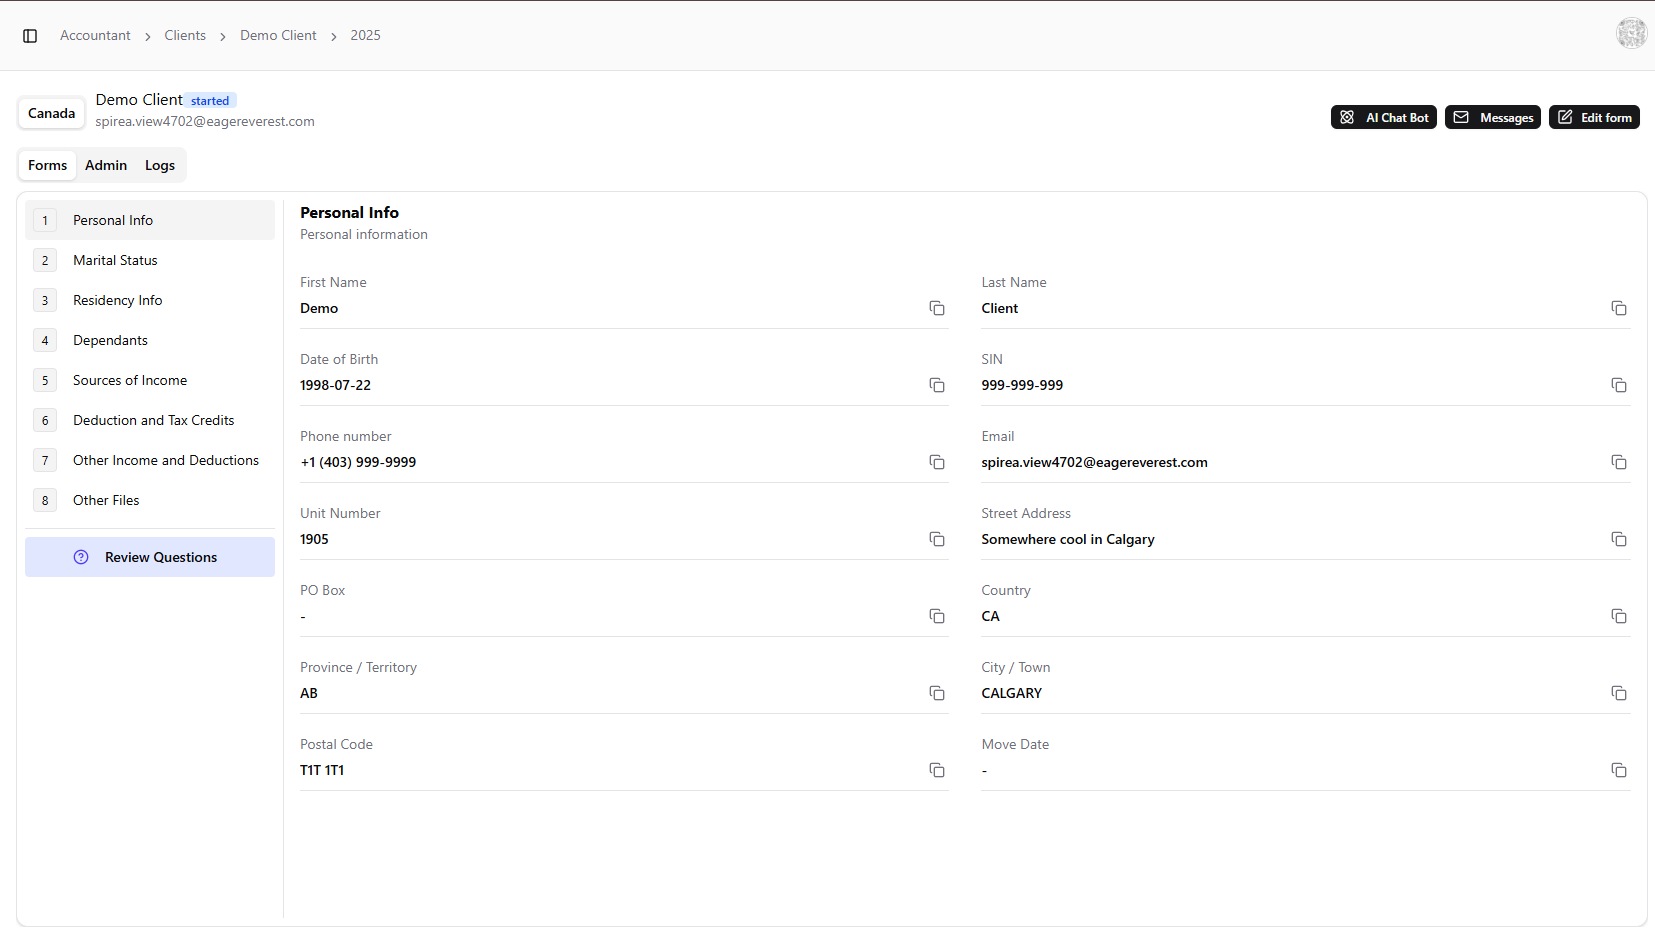Copy the Email field value
This screenshot has height=942, width=1655.
pyautogui.click(x=1619, y=462)
